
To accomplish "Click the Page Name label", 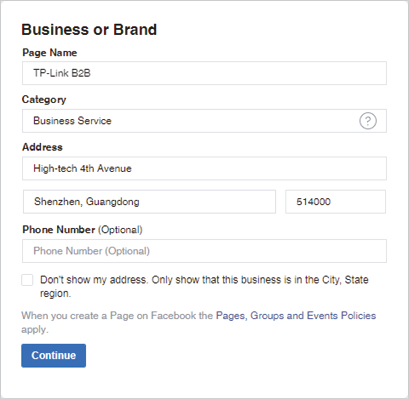I will (50, 53).
